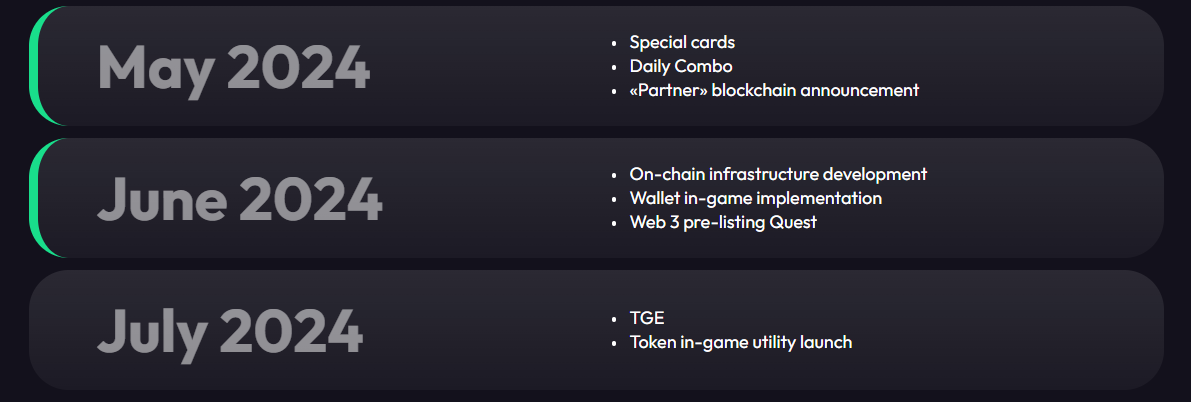The width and height of the screenshot is (1191, 402).
Task: Click bullet point beside Daily Combo
Action: click(614, 68)
